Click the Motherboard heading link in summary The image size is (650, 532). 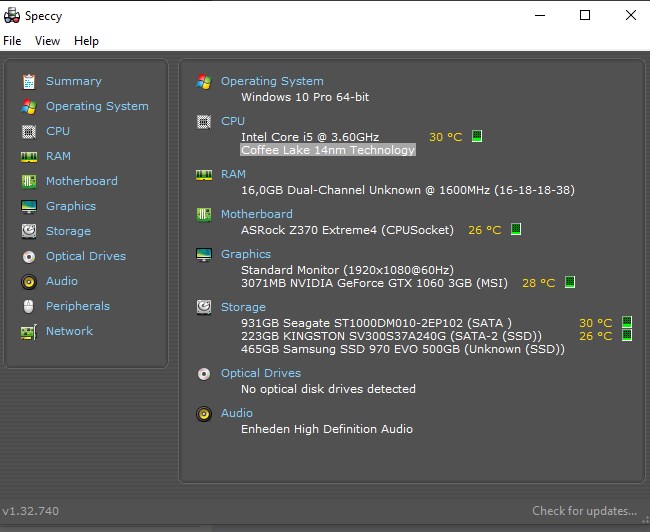(x=257, y=214)
